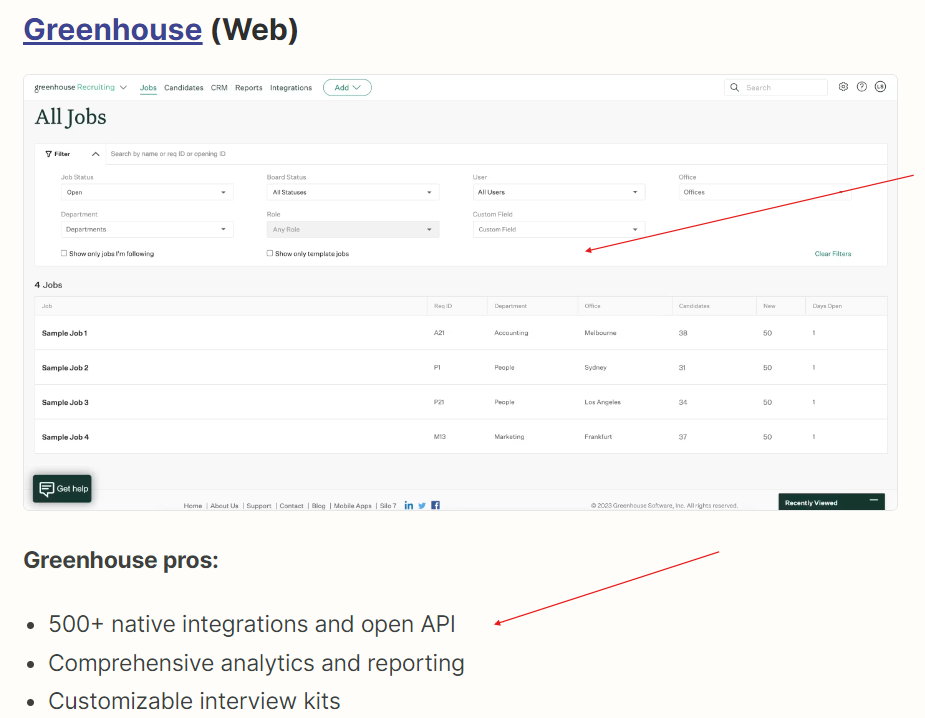Open Sample Job 3
The height and width of the screenshot is (718, 925).
coord(65,402)
